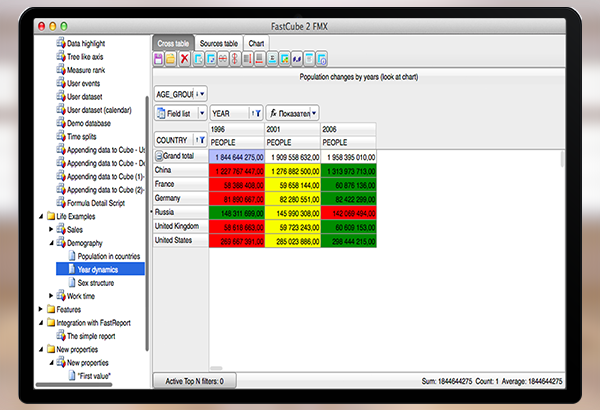Click the Data highlight example icon

tap(59, 44)
